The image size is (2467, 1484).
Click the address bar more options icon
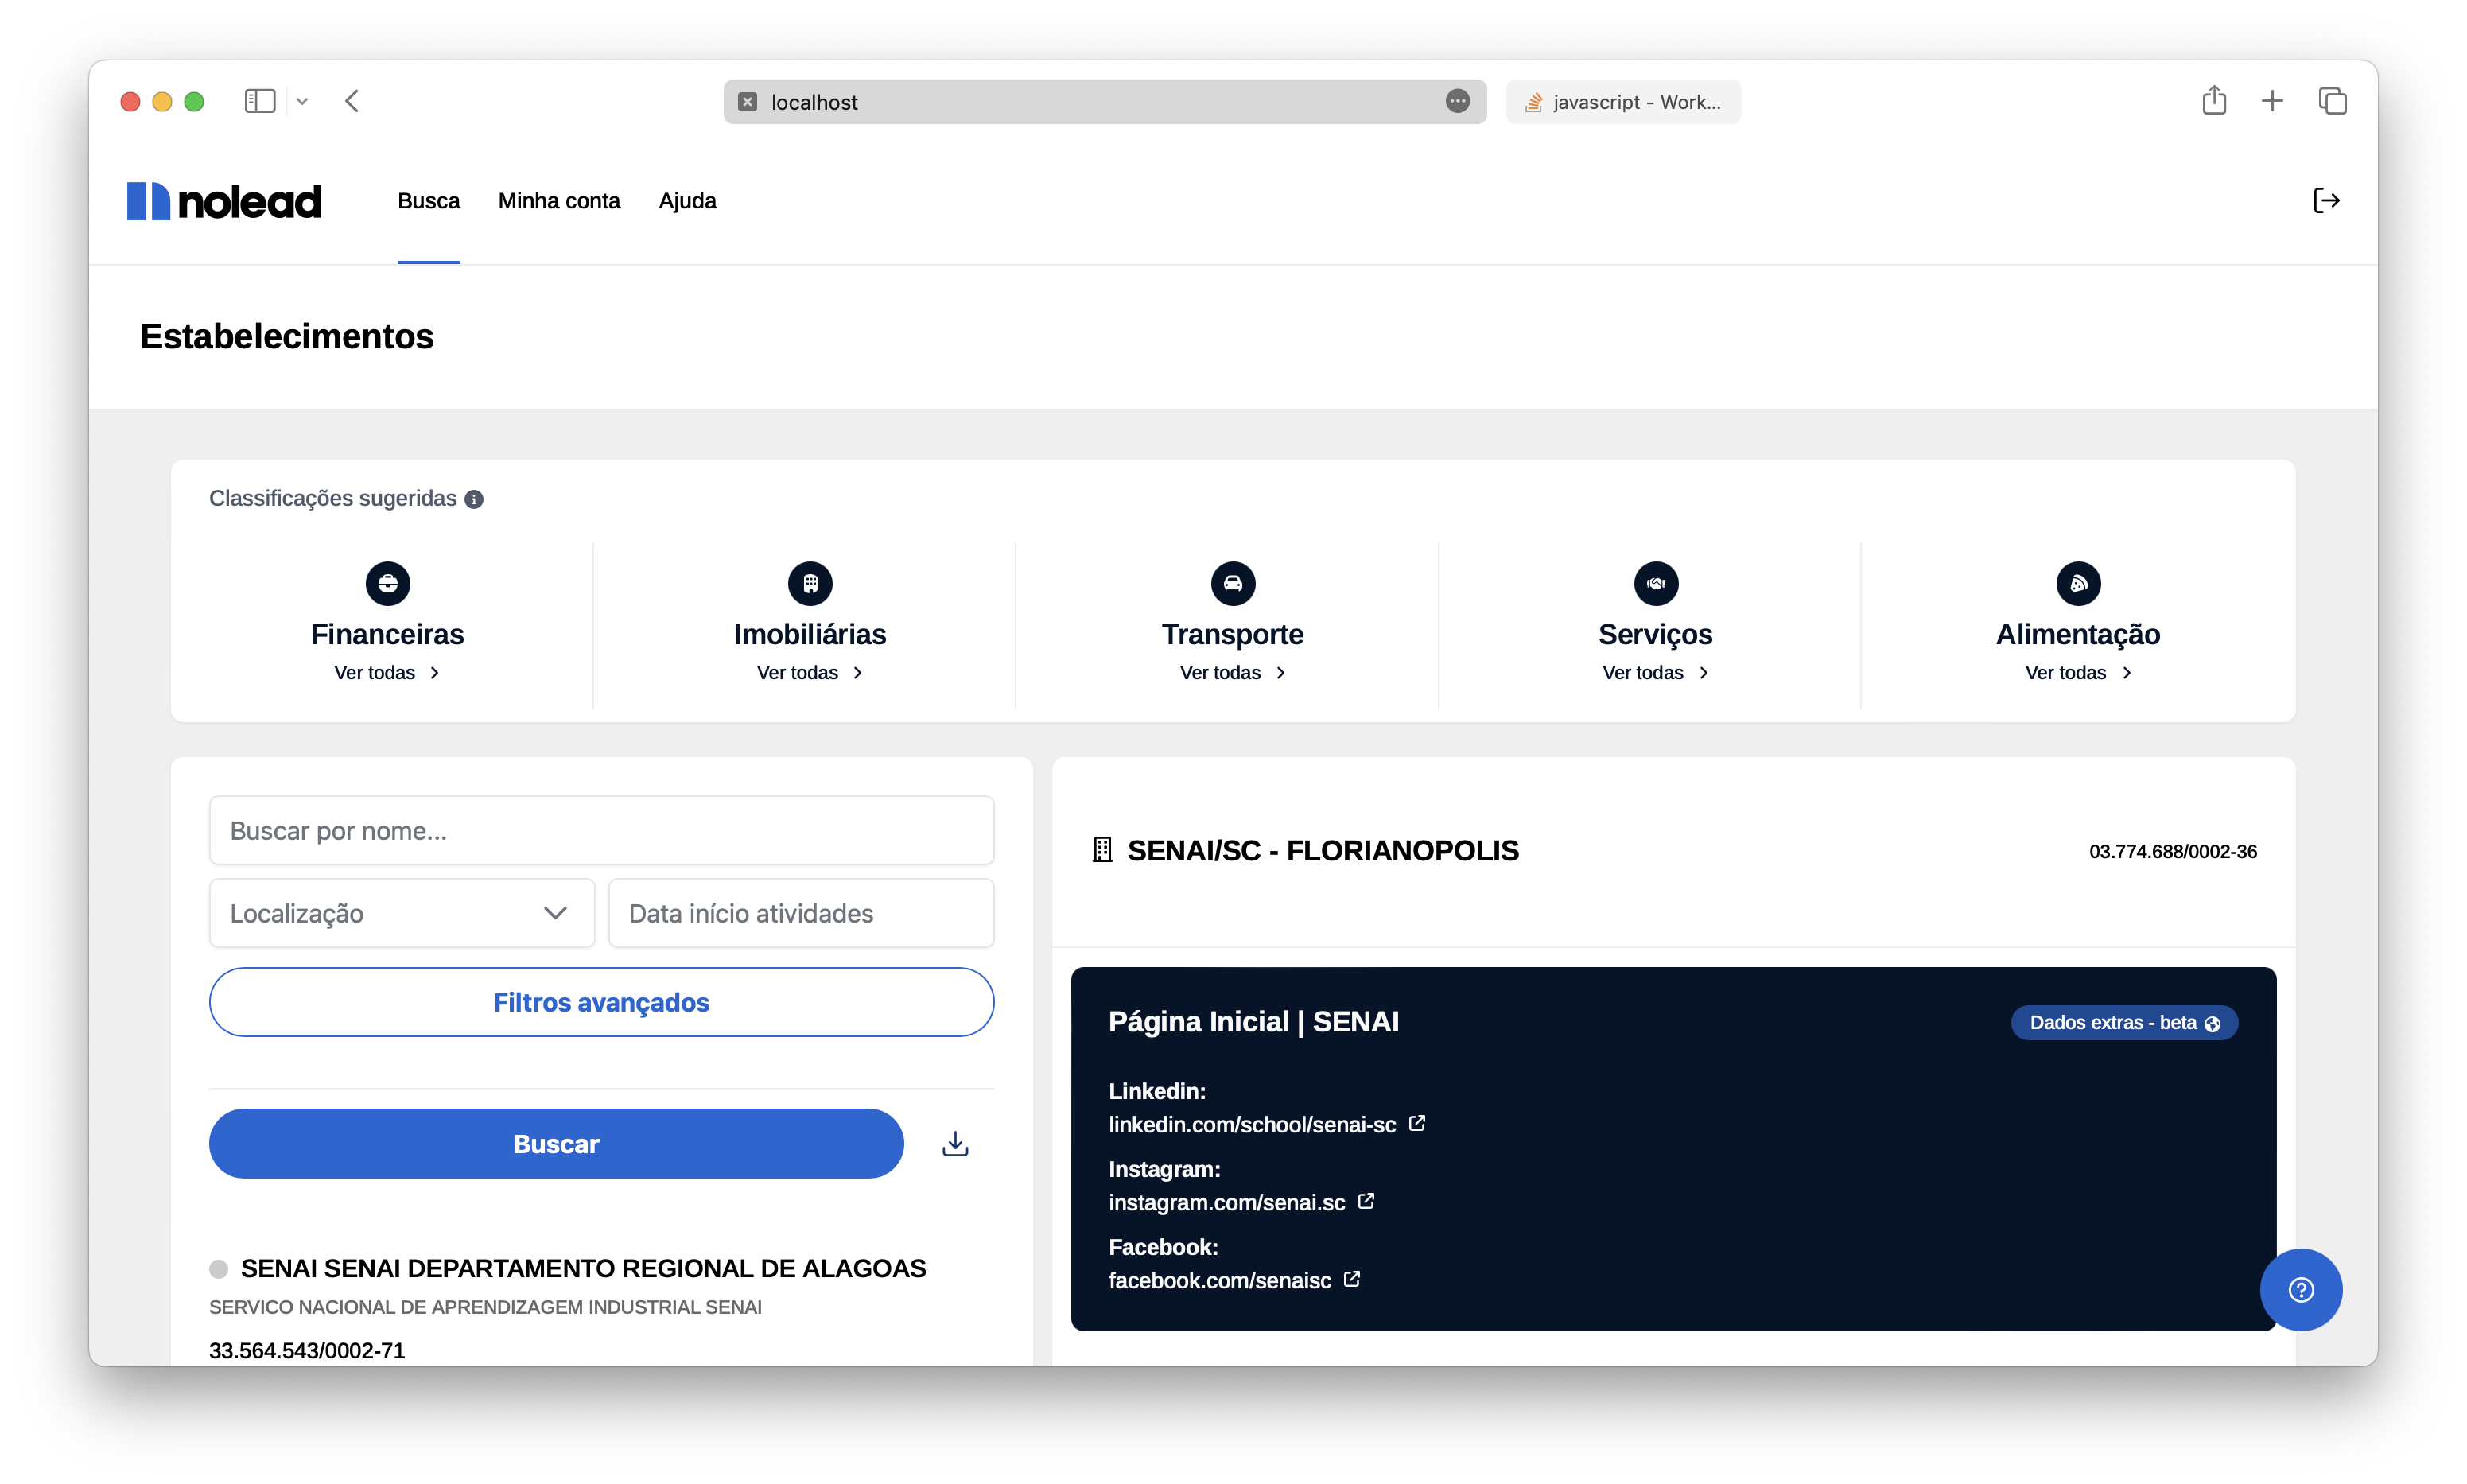pos(1457,101)
